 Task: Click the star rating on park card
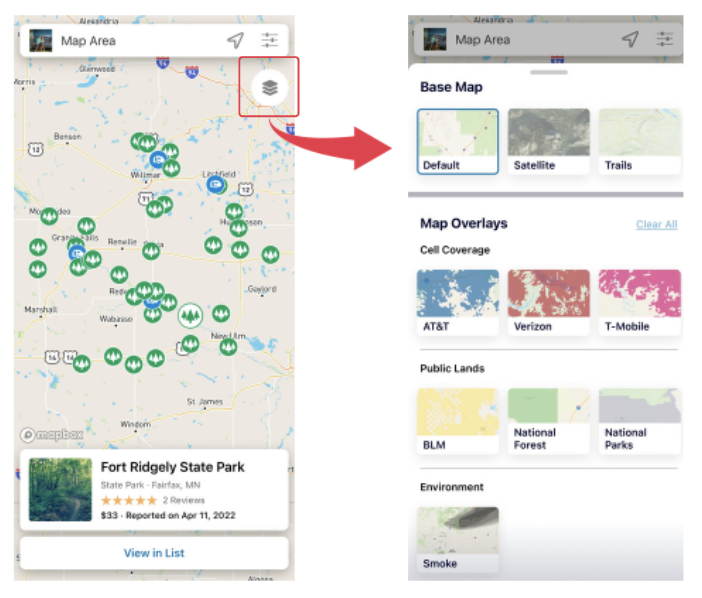129,500
